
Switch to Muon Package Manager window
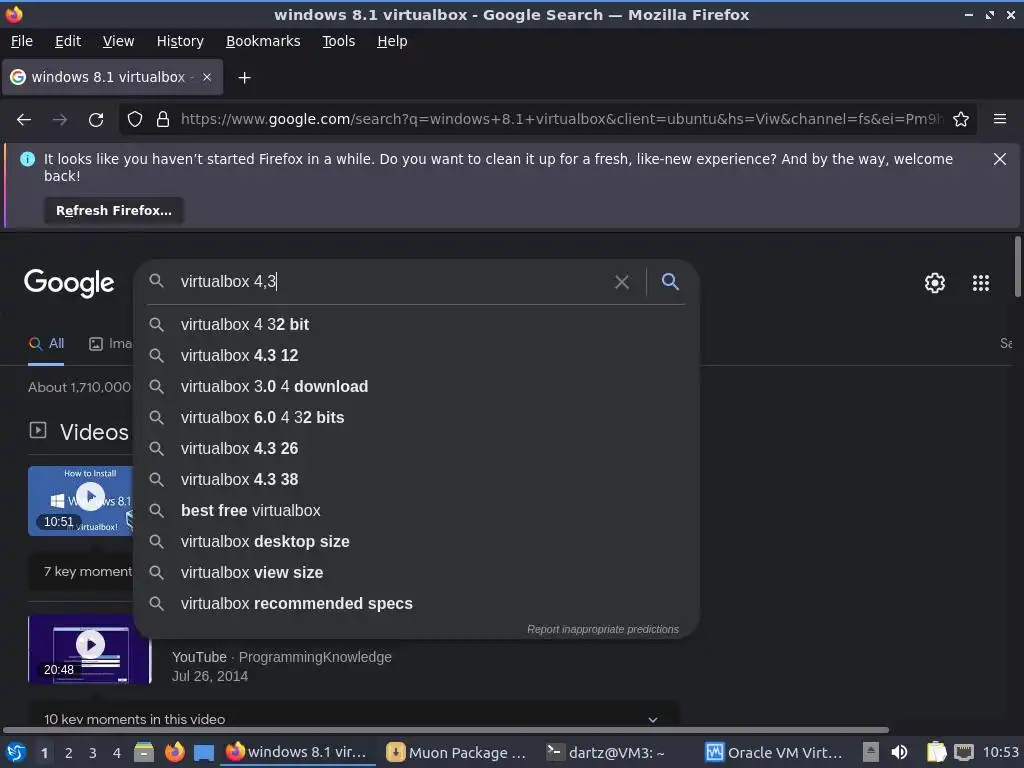457,753
